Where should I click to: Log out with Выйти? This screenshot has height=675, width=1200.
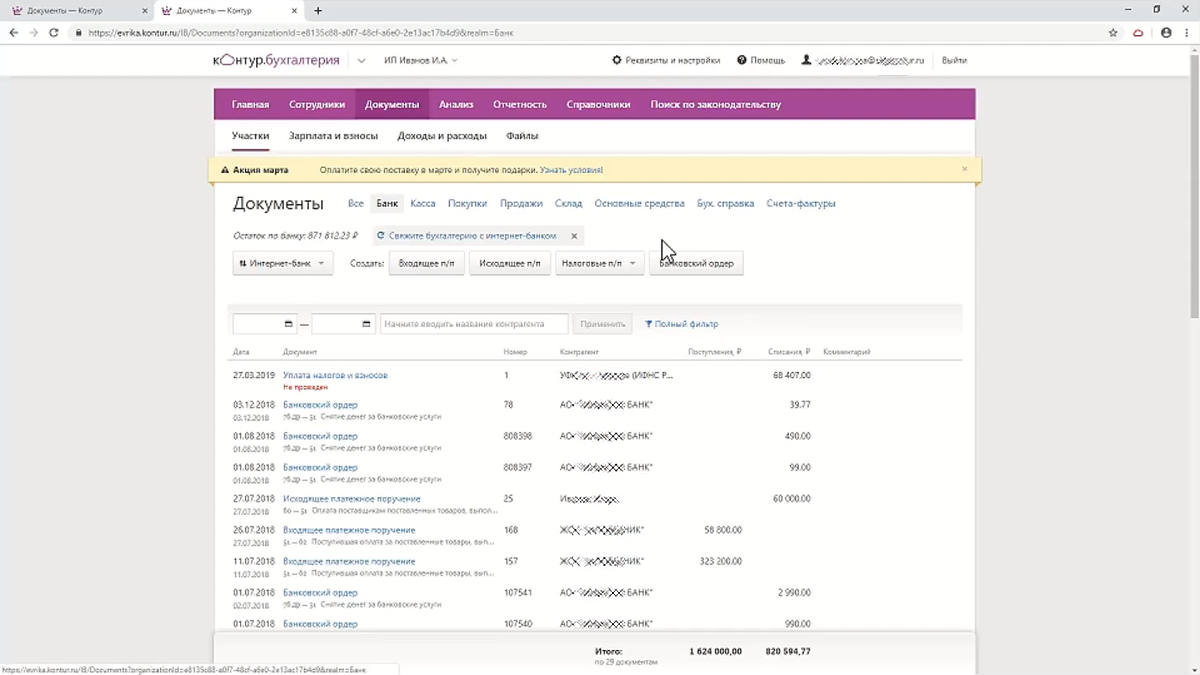pos(954,61)
